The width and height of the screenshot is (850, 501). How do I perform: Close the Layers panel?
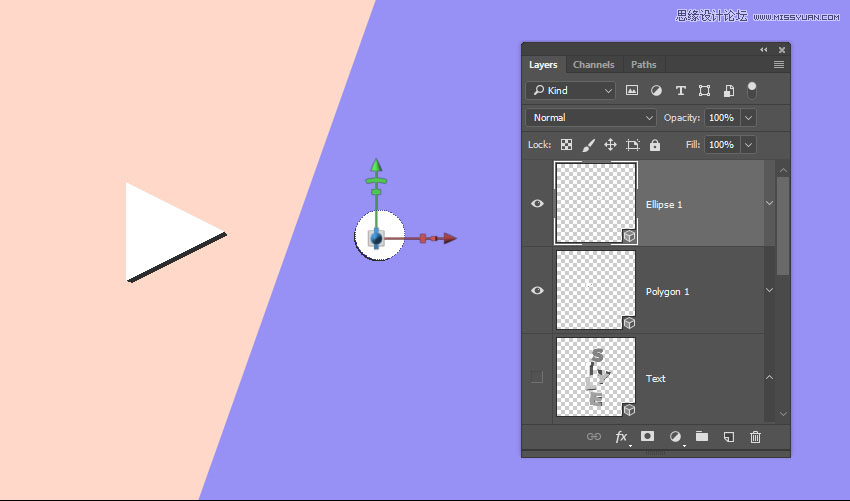pyautogui.click(x=782, y=50)
